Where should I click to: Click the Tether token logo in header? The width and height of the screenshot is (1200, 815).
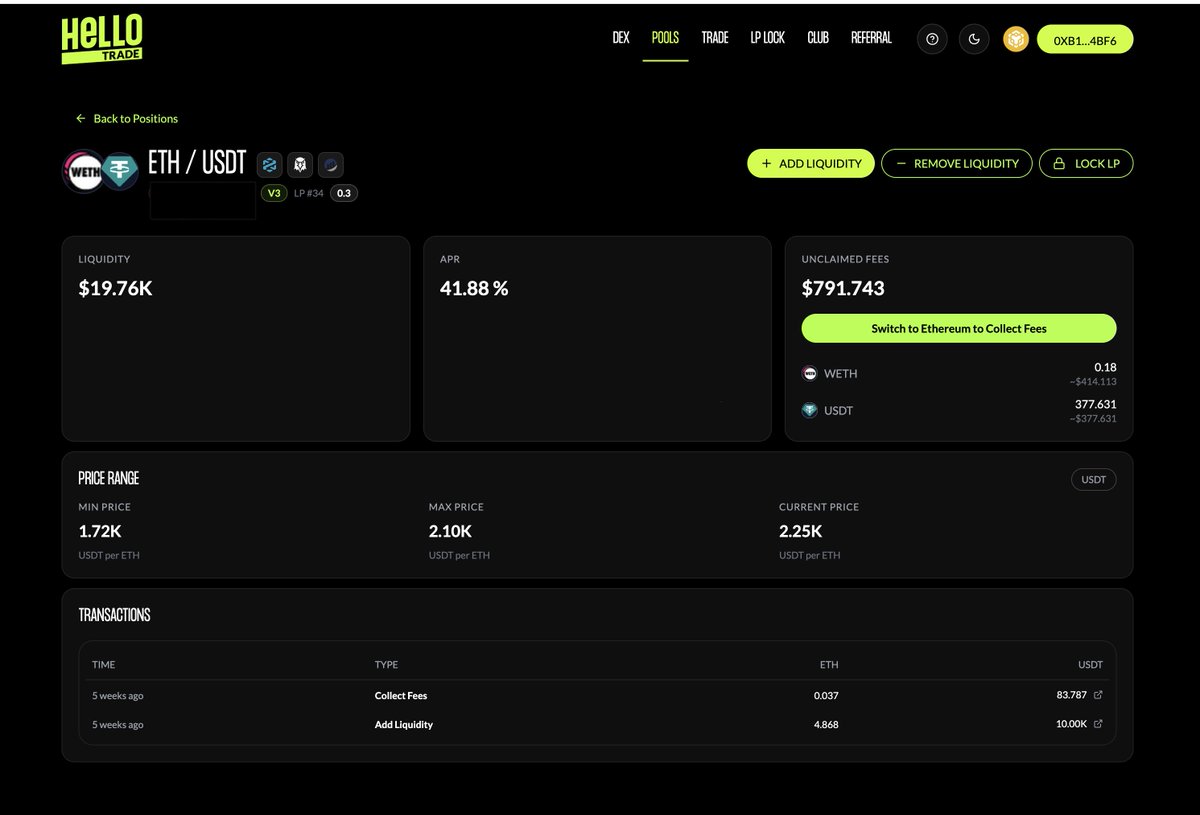click(120, 171)
